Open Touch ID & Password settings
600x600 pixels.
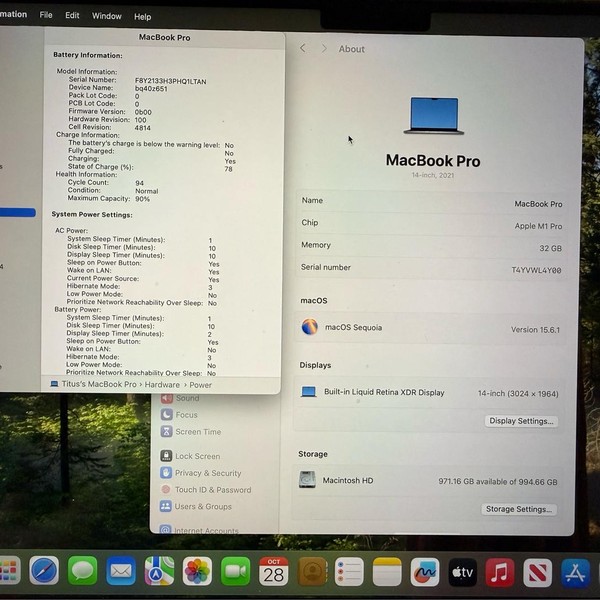(206, 489)
